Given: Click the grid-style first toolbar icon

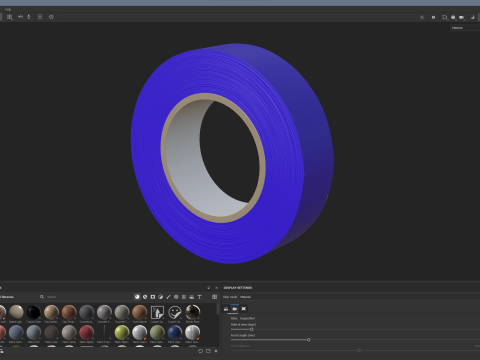Looking at the screenshot, I should [10, 17].
